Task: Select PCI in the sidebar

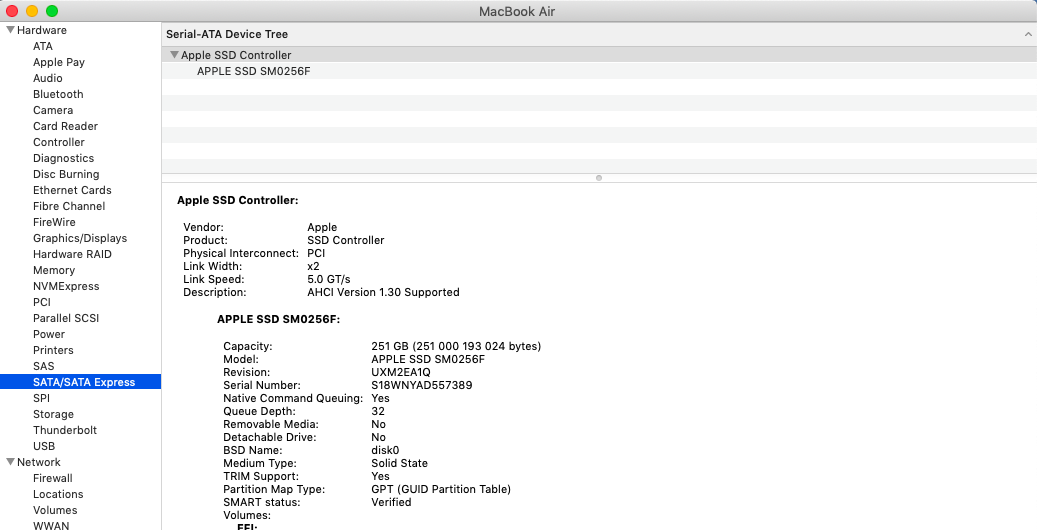Action: click(x=42, y=302)
